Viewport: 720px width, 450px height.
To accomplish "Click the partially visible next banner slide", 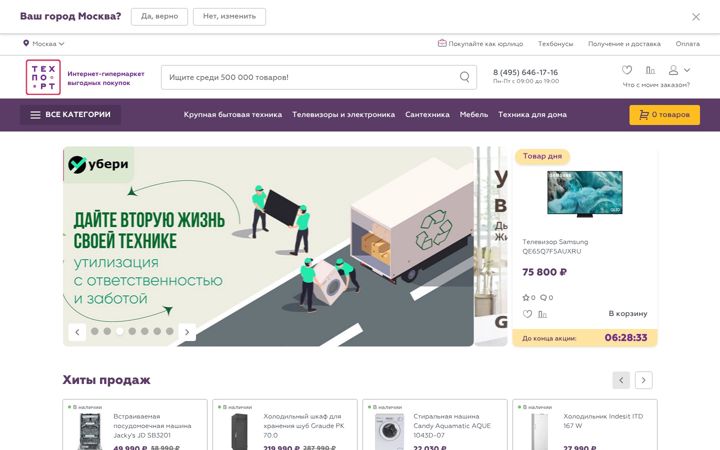I will 491,246.
